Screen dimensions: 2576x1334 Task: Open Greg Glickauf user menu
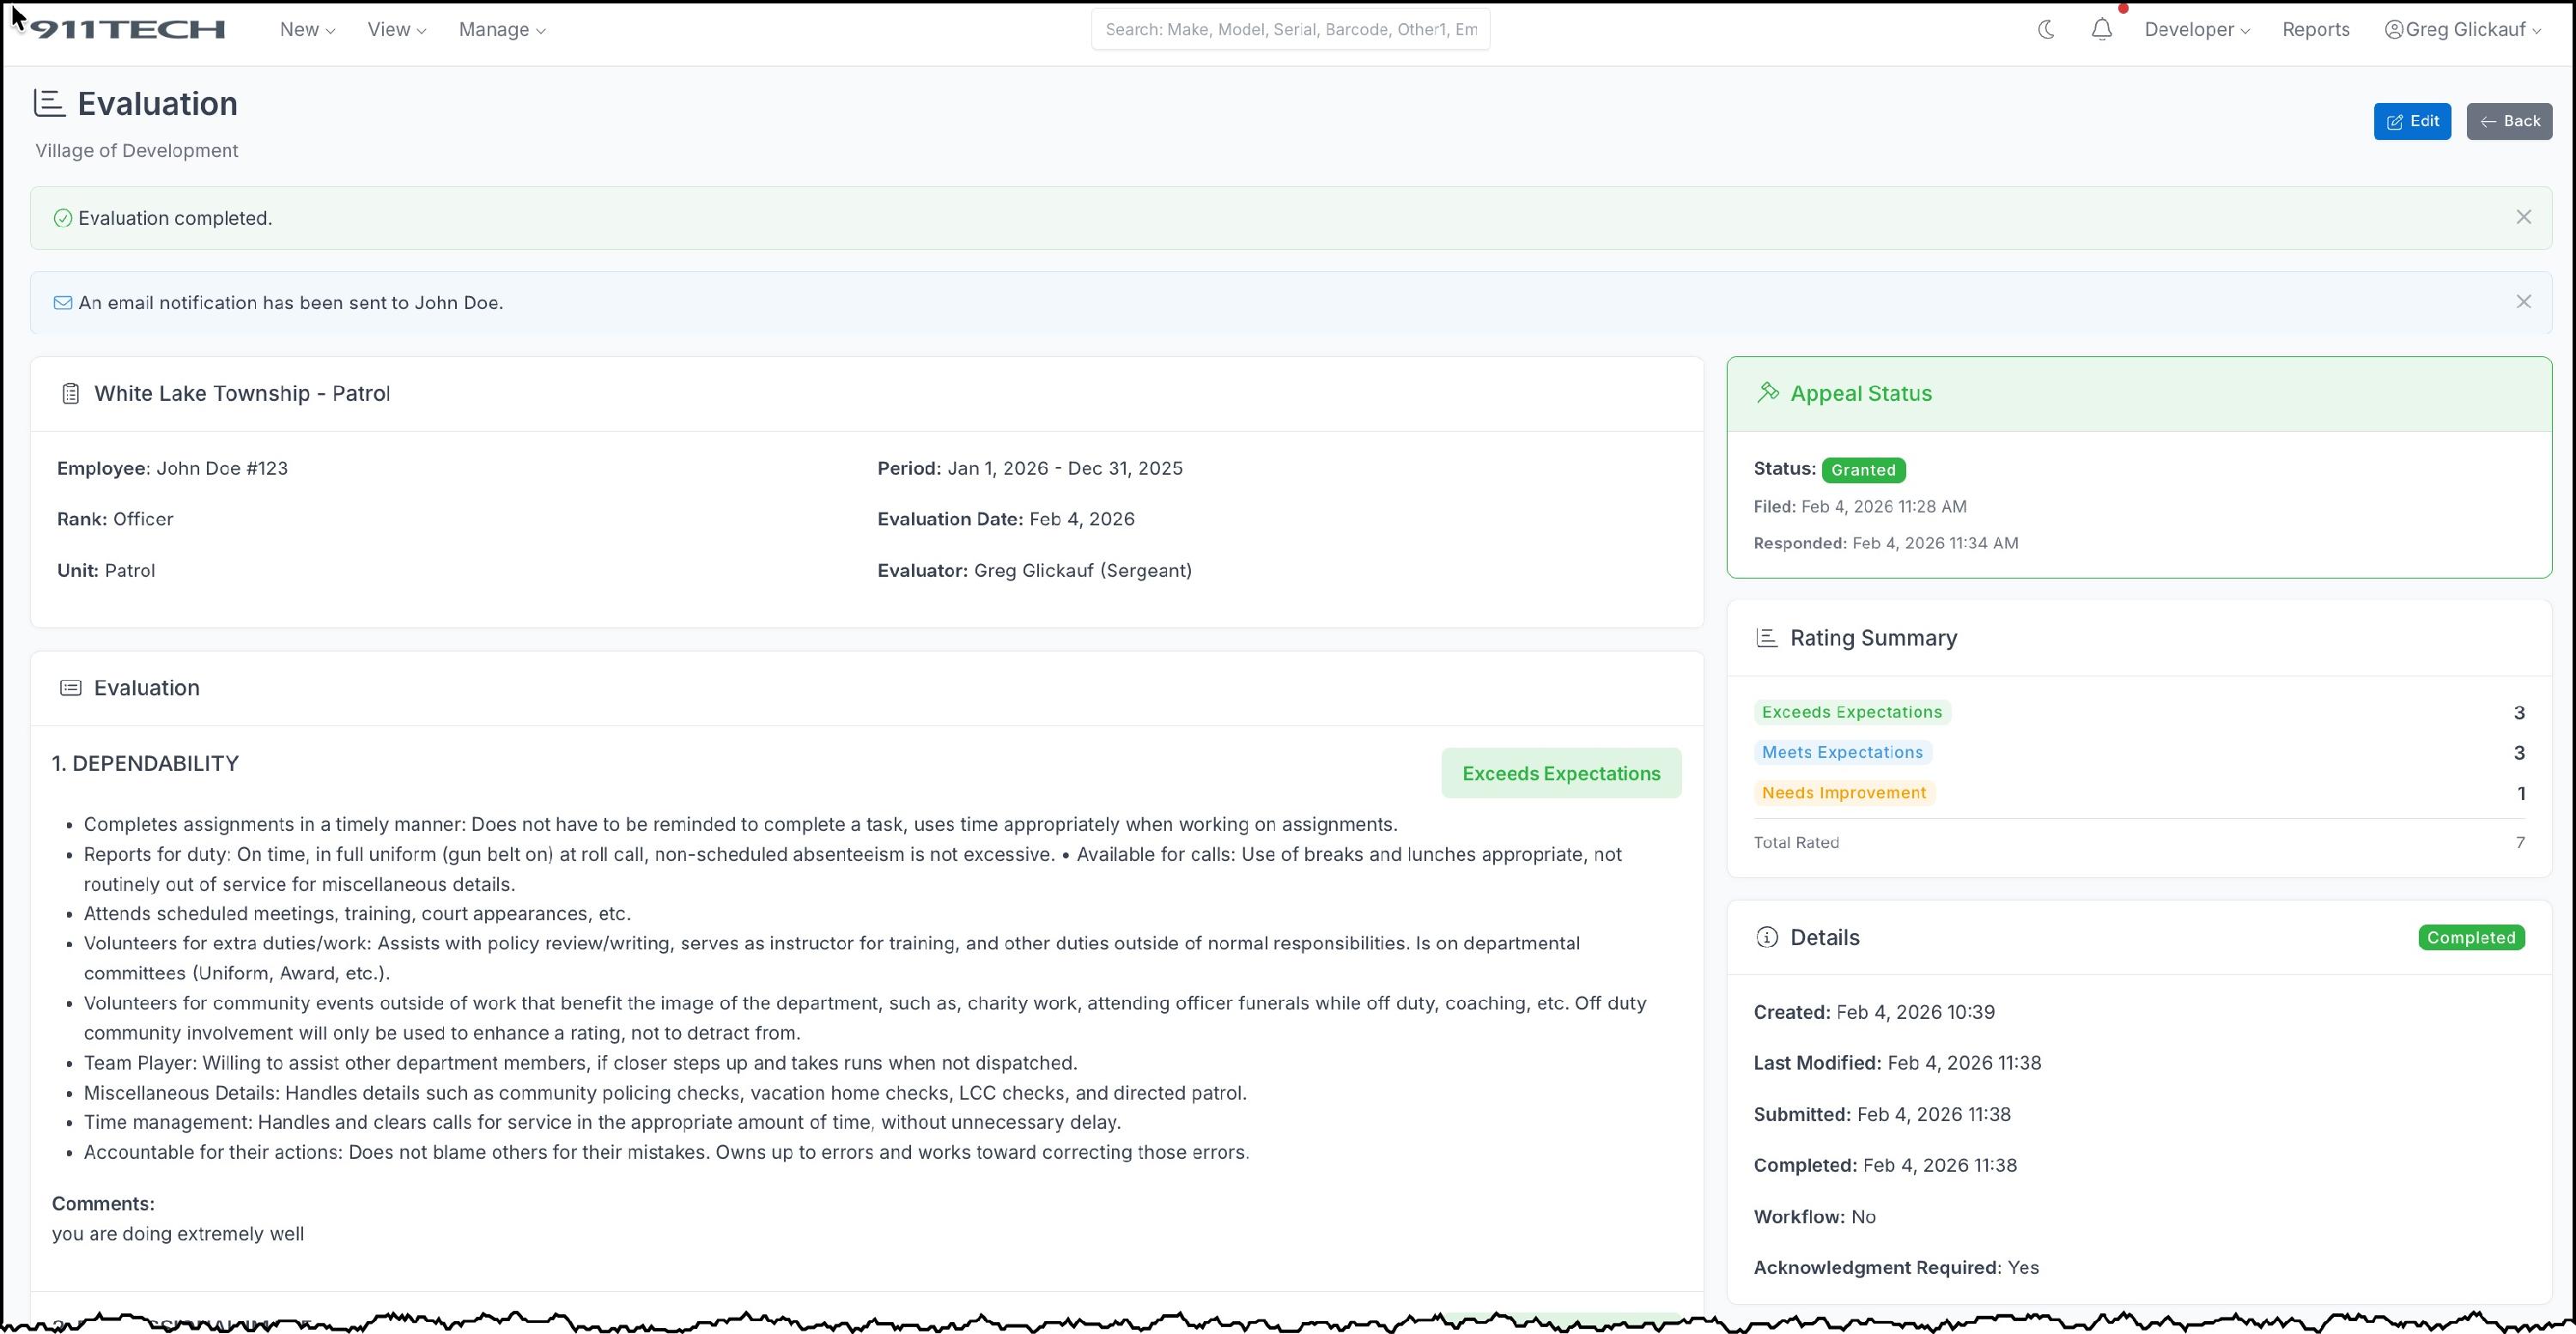2463,30
